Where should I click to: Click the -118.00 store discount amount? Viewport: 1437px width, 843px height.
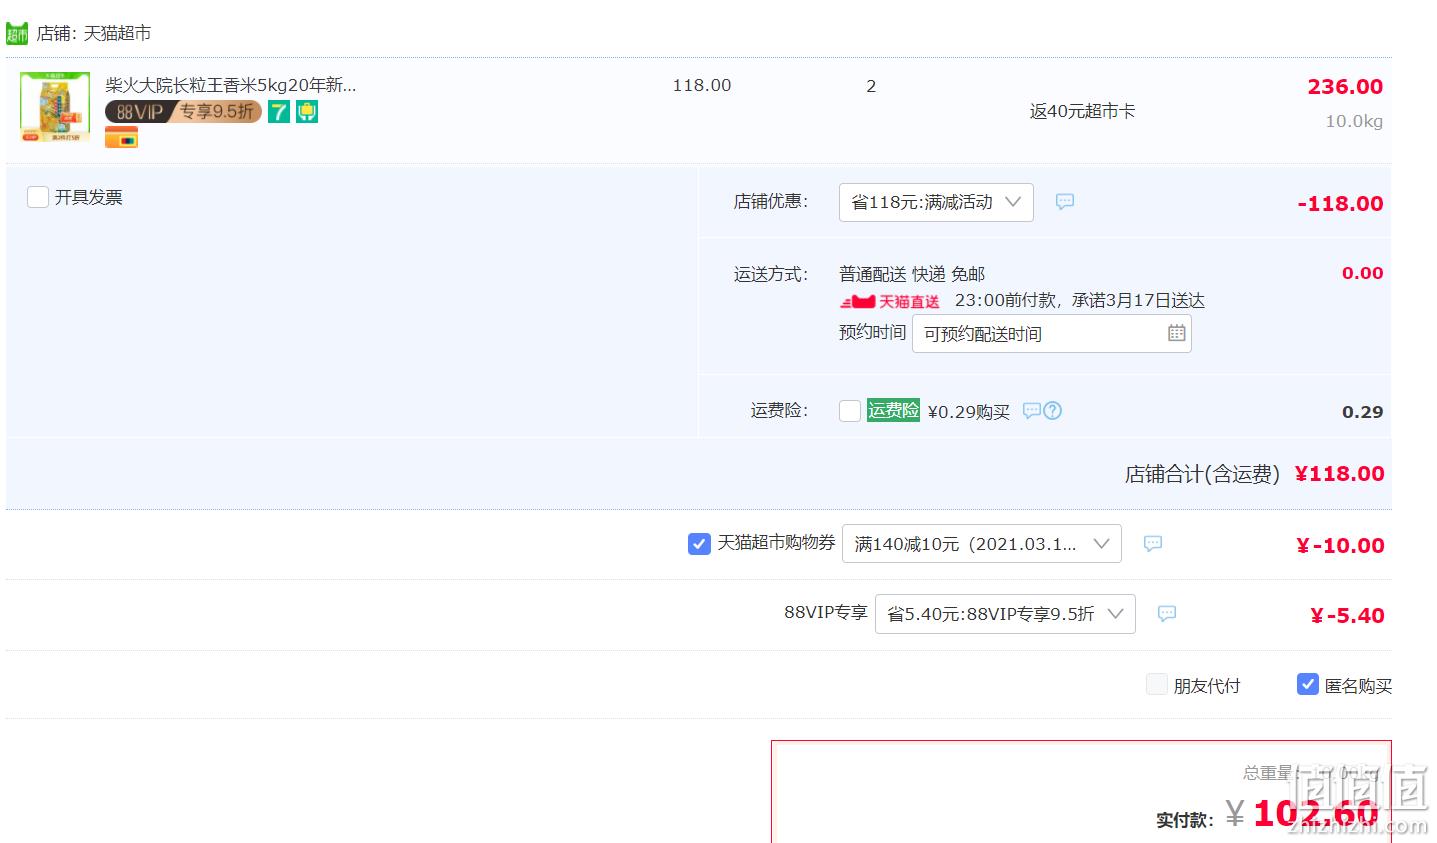pos(1340,204)
